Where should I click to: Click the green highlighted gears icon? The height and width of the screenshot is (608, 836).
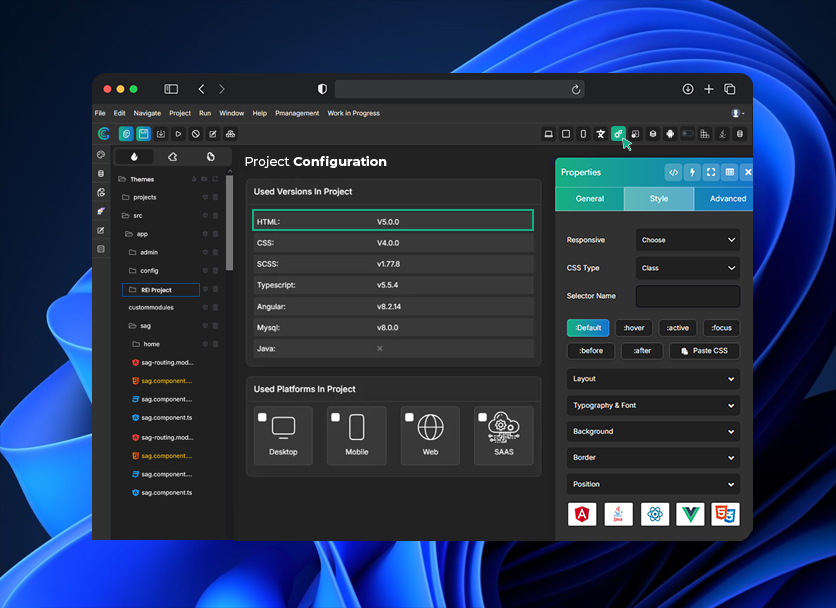(x=618, y=134)
